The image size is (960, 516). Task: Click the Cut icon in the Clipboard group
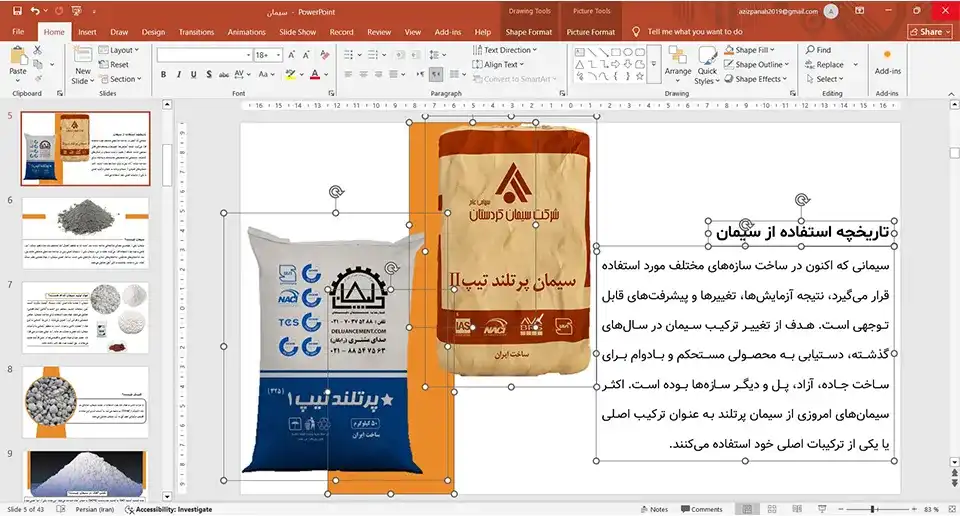tap(37, 50)
